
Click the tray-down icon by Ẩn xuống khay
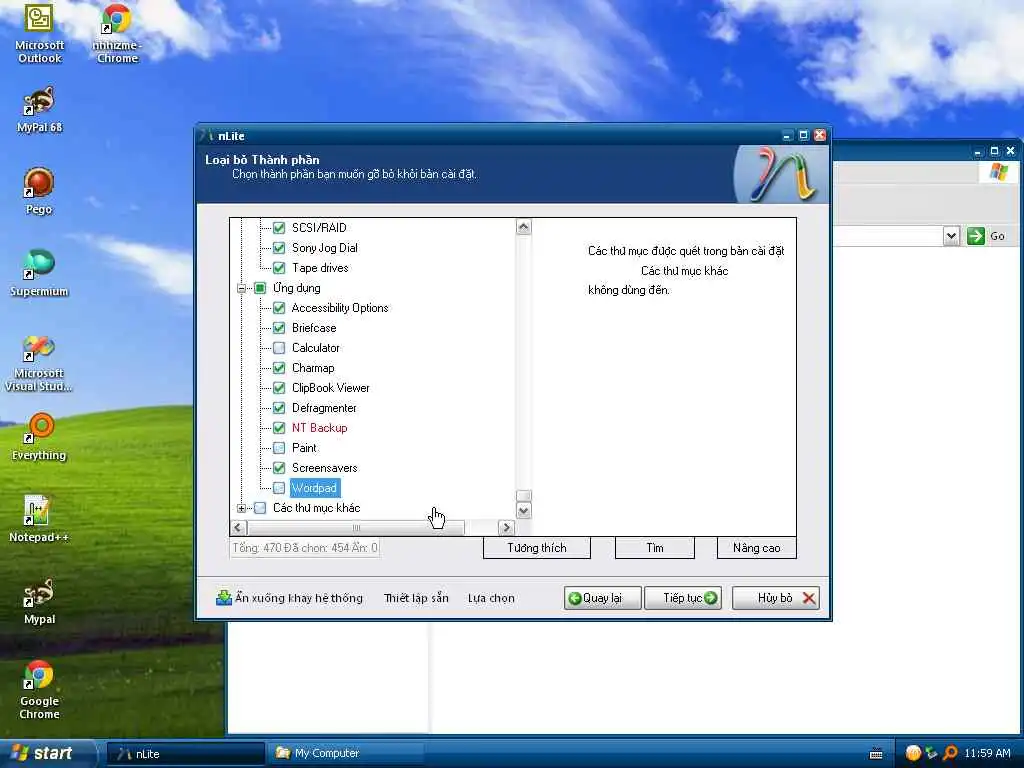pos(224,598)
